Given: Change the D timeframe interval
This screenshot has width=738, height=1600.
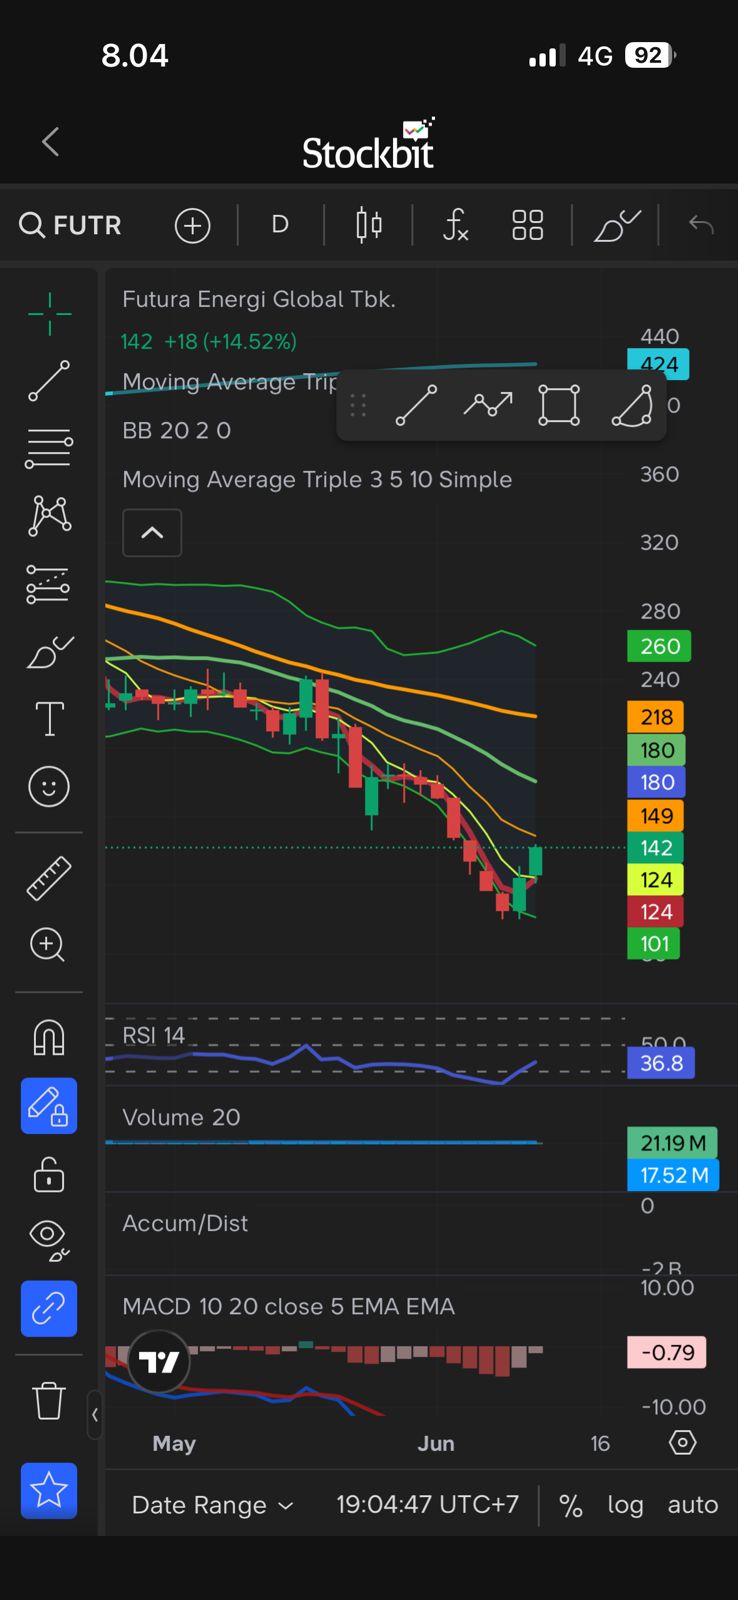Looking at the screenshot, I should [x=280, y=224].
